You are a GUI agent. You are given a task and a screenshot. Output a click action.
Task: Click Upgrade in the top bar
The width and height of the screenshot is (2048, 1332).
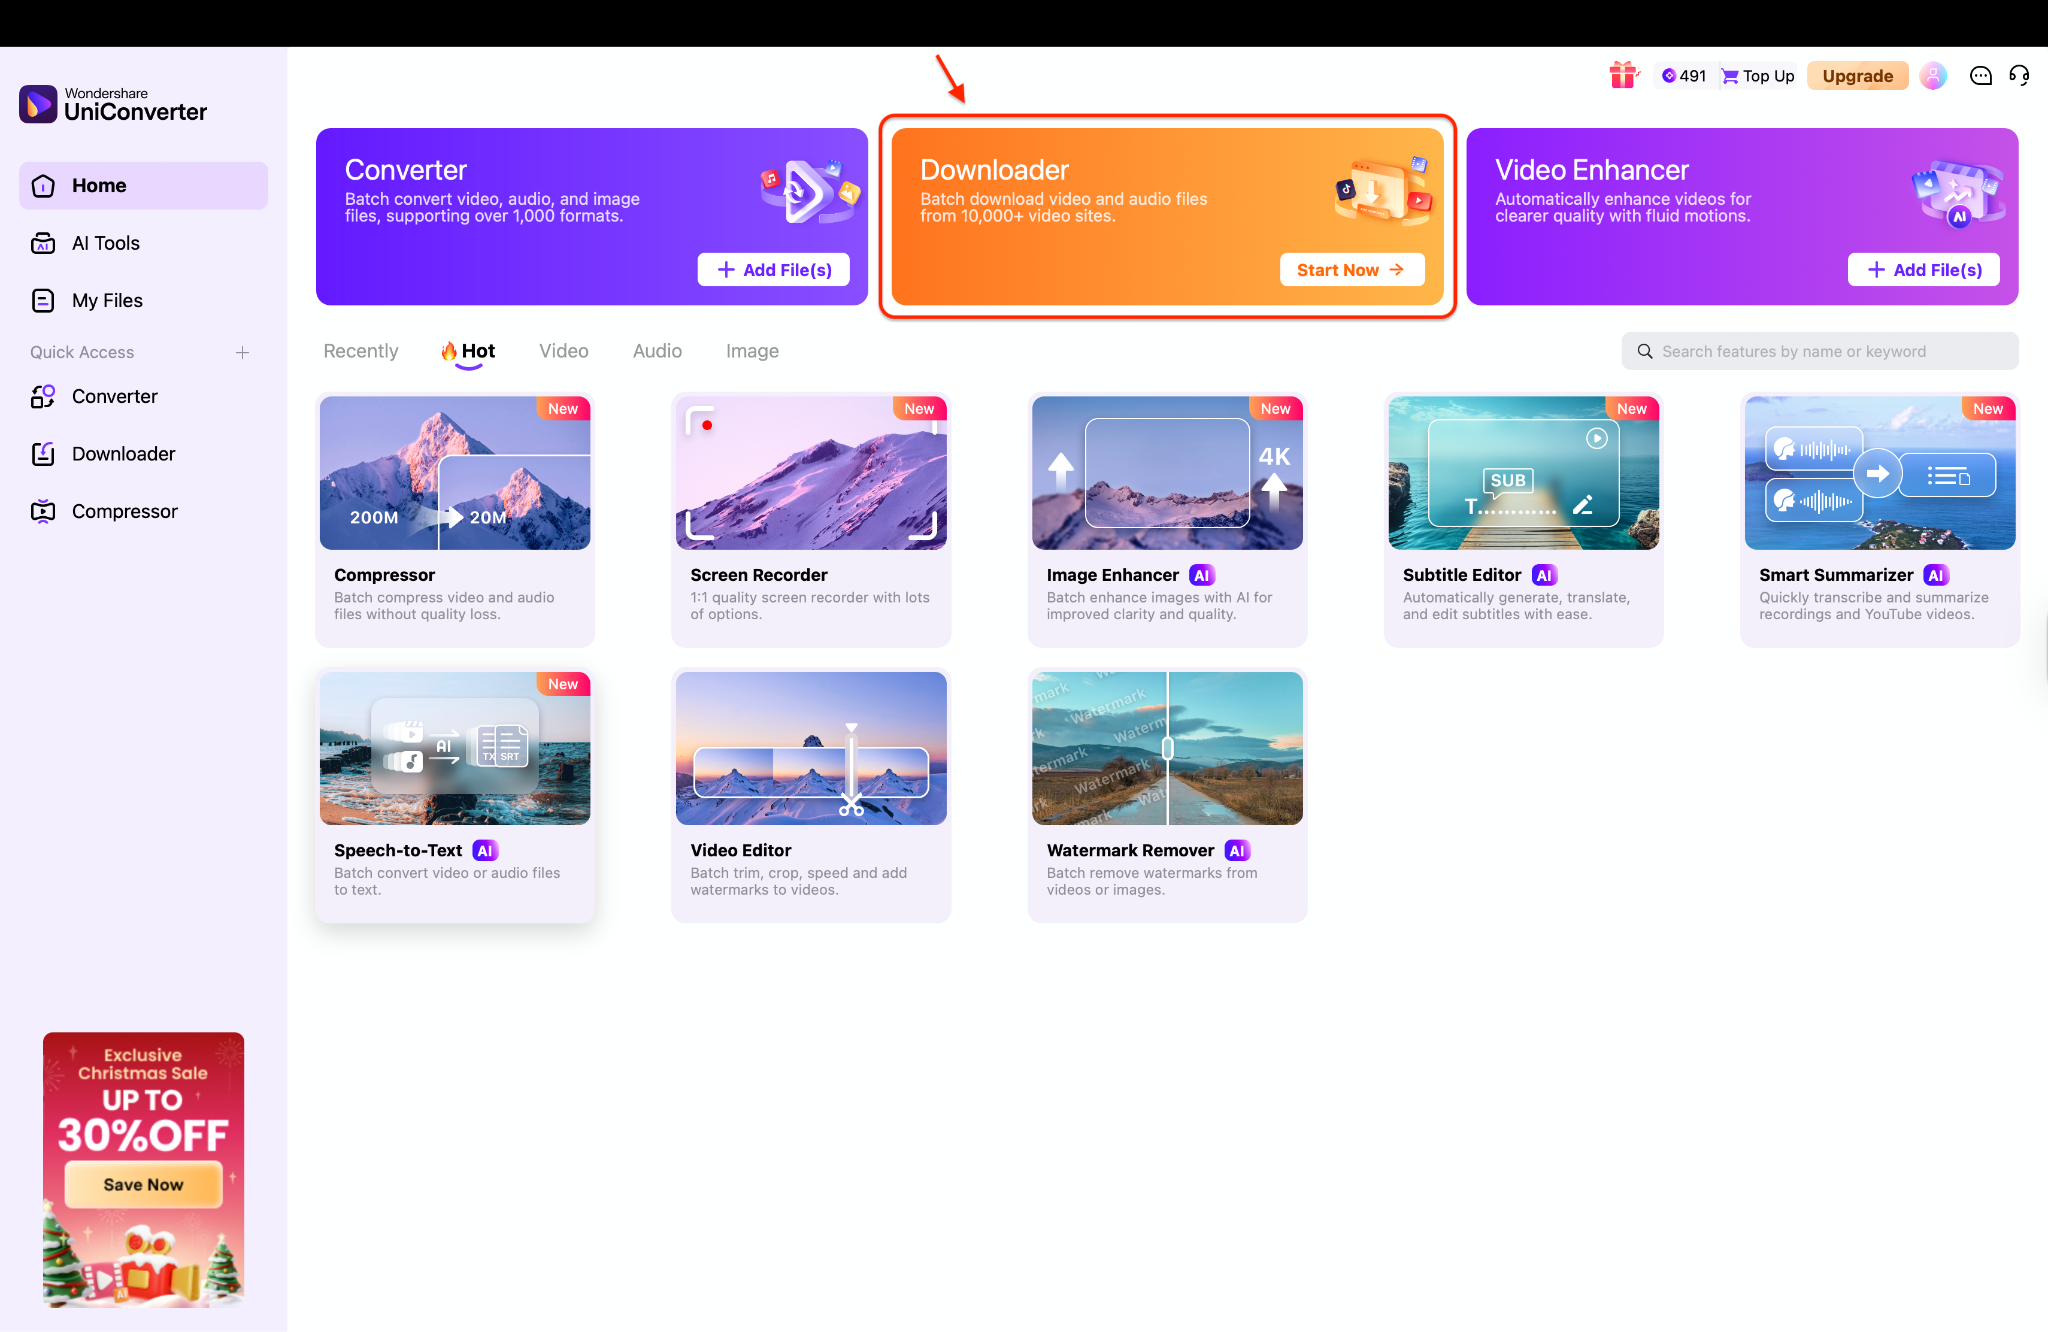(1857, 75)
